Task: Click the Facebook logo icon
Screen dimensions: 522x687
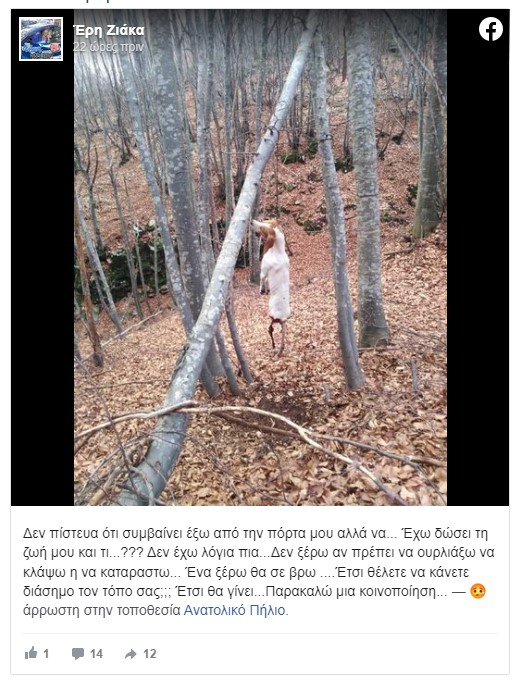Action: click(x=490, y=30)
